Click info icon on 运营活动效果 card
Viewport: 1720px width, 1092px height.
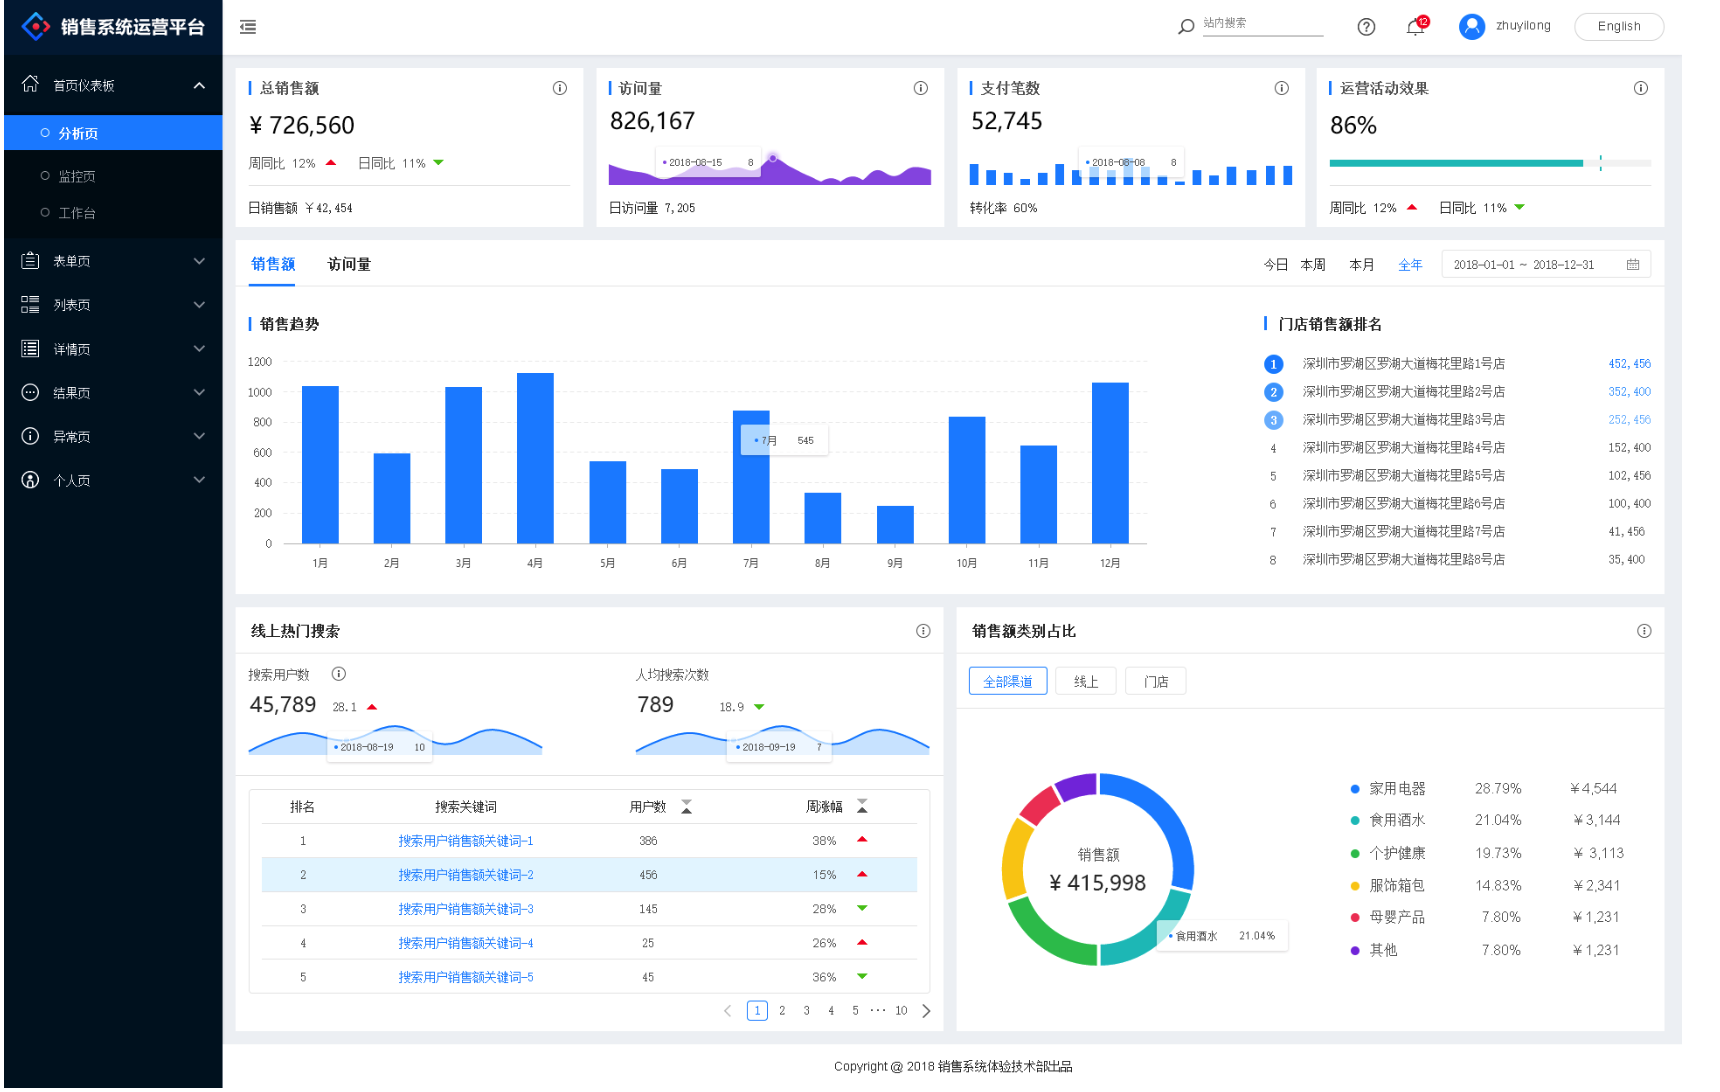1641,88
